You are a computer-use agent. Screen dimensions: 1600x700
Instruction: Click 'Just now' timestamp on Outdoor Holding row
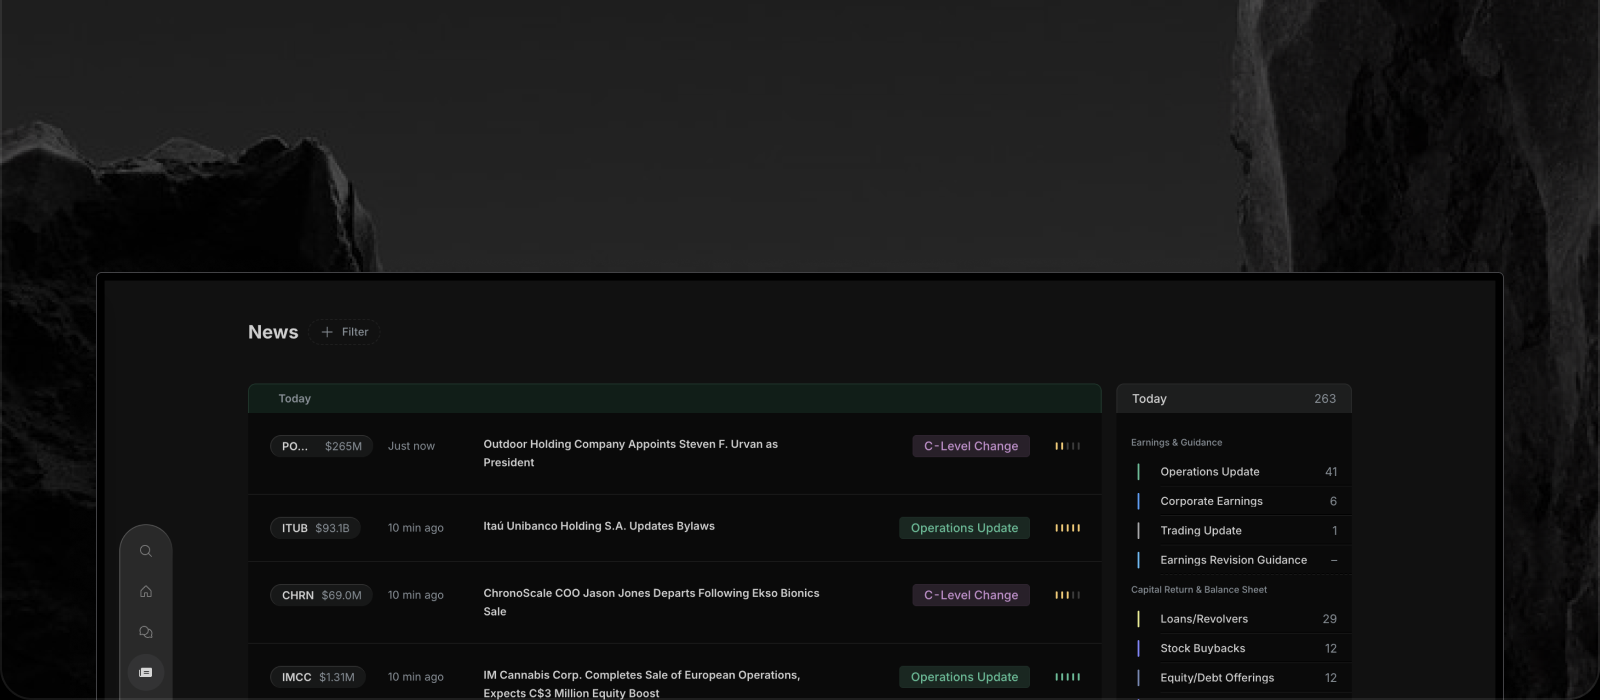coord(411,446)
